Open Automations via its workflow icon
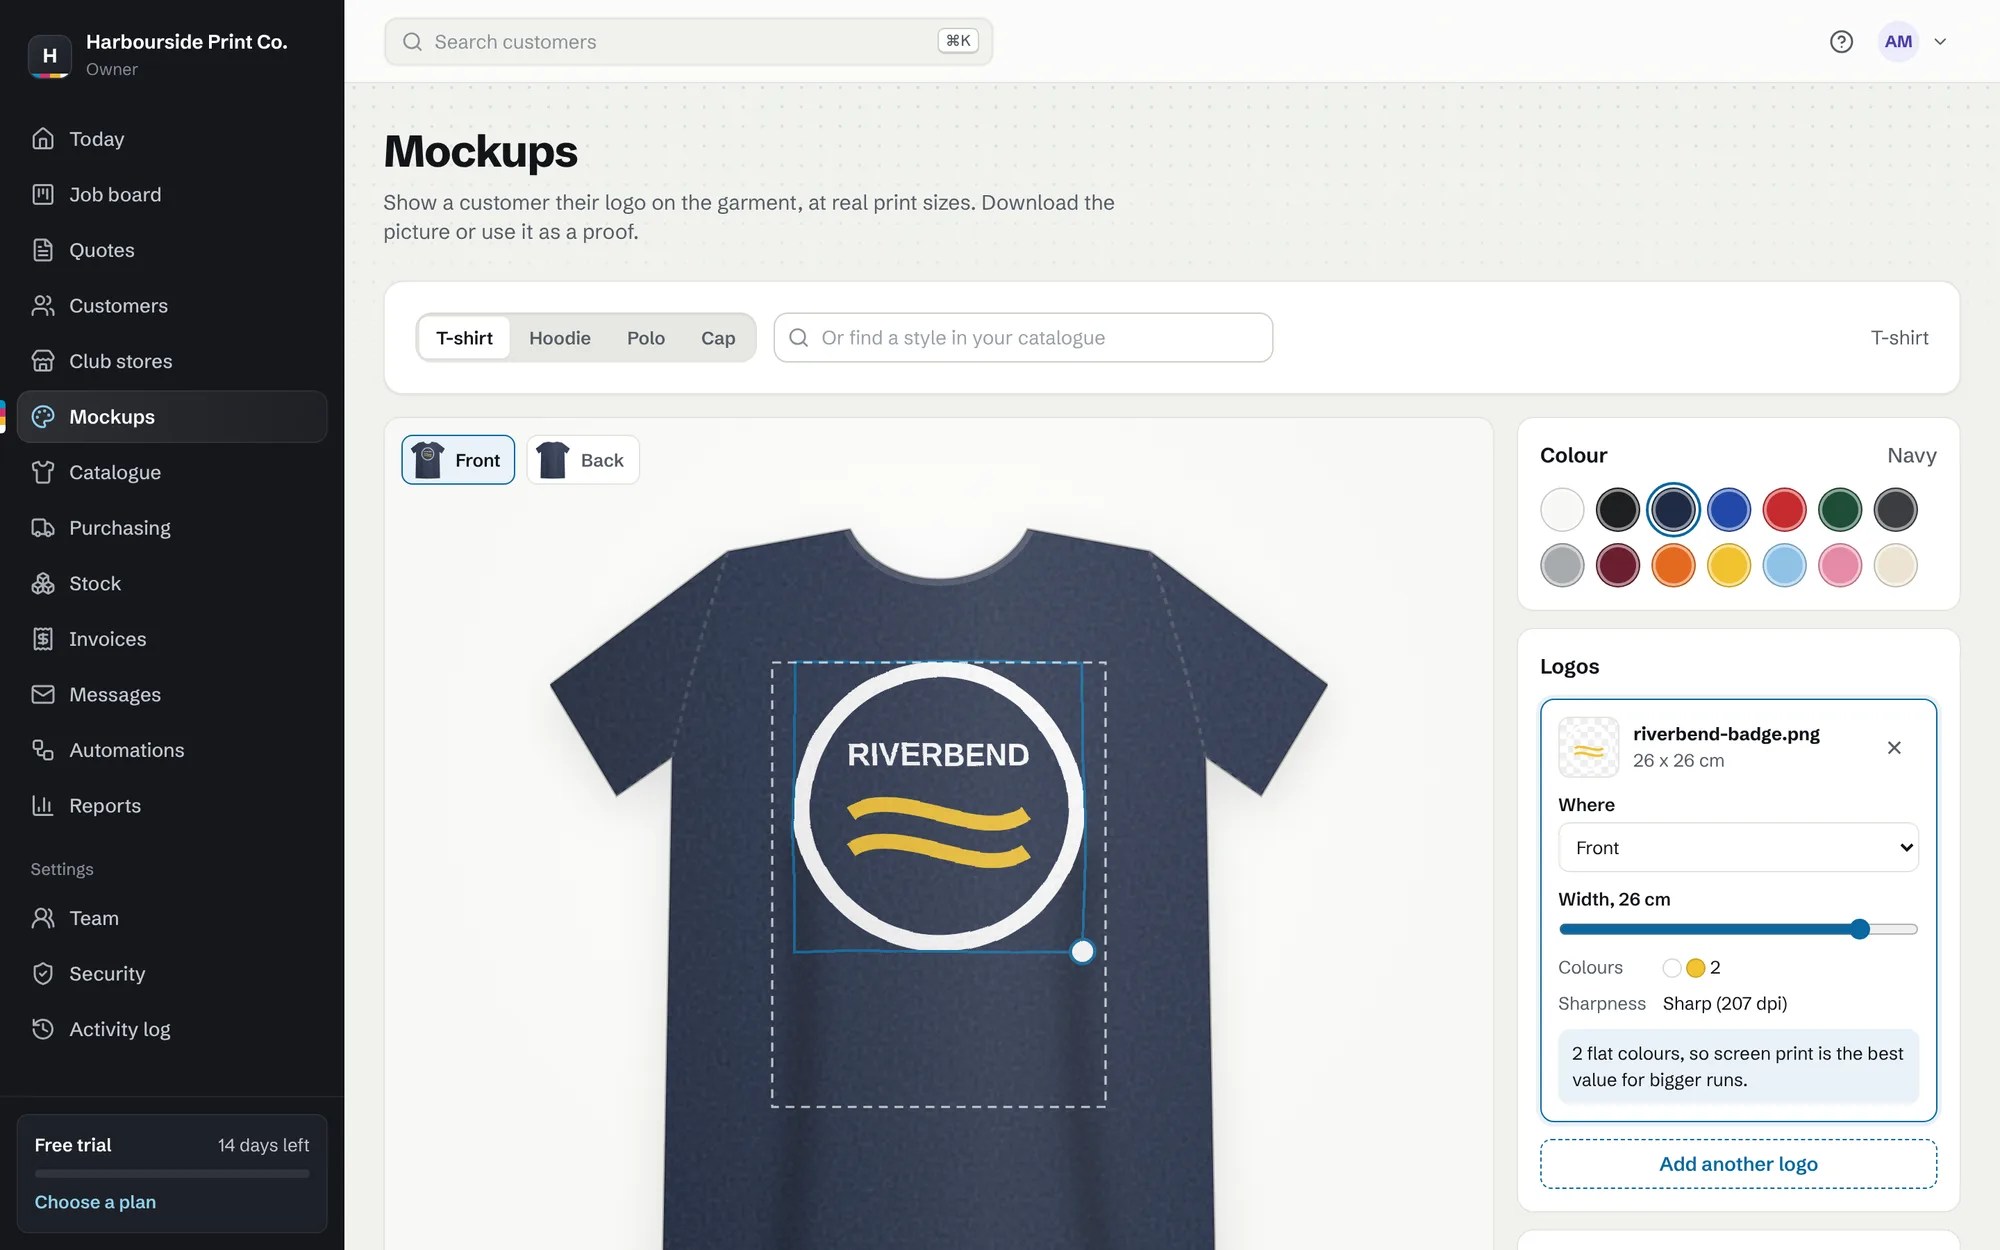The image size is (2000, 1250). pyautogui.click(x=43, y=750)
